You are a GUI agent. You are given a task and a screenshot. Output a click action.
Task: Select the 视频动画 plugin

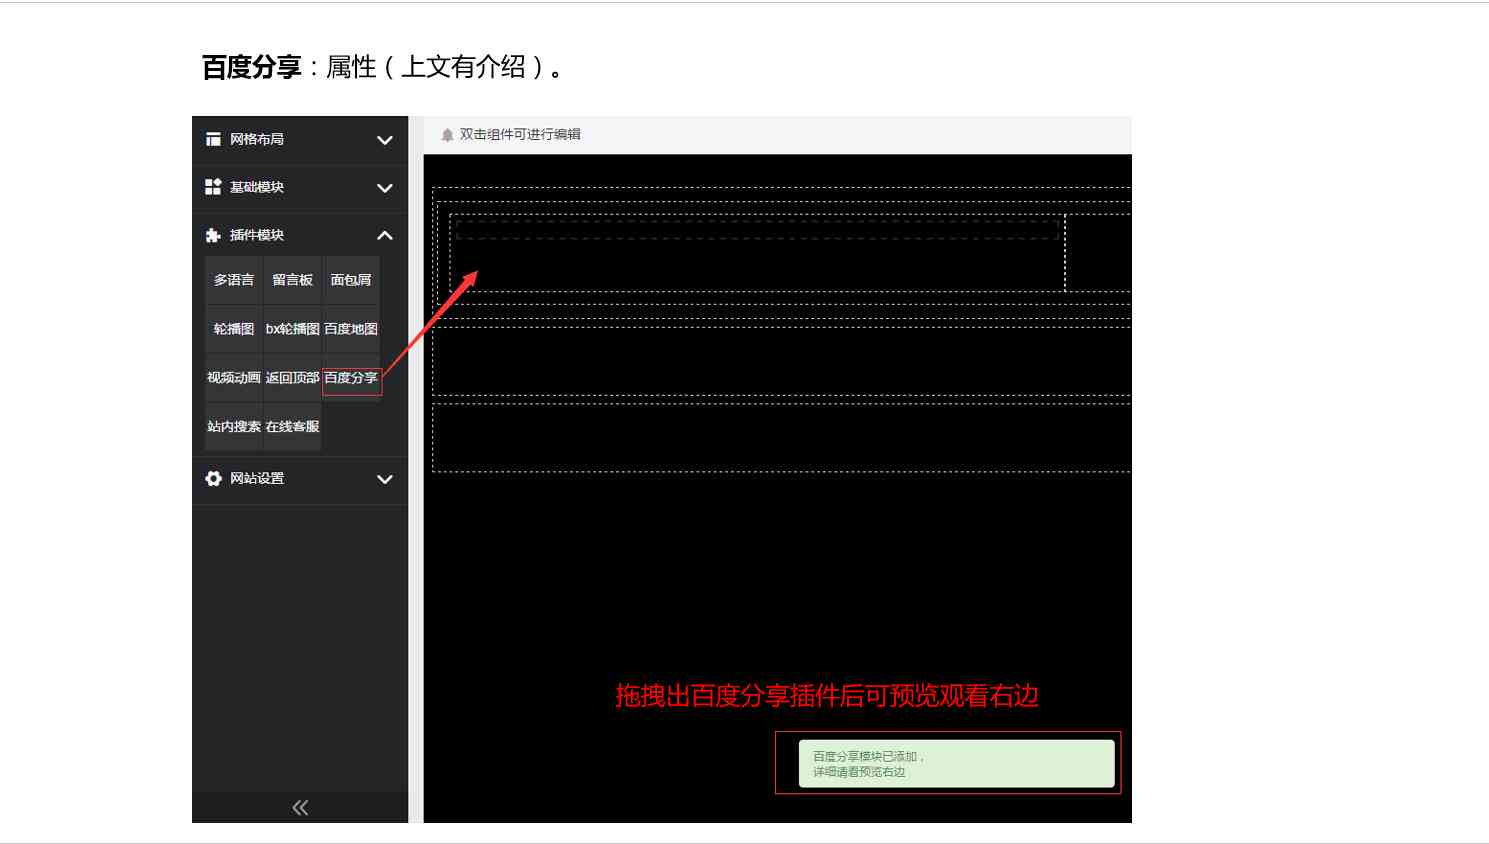pyautogui.click(x=234, y=378)
